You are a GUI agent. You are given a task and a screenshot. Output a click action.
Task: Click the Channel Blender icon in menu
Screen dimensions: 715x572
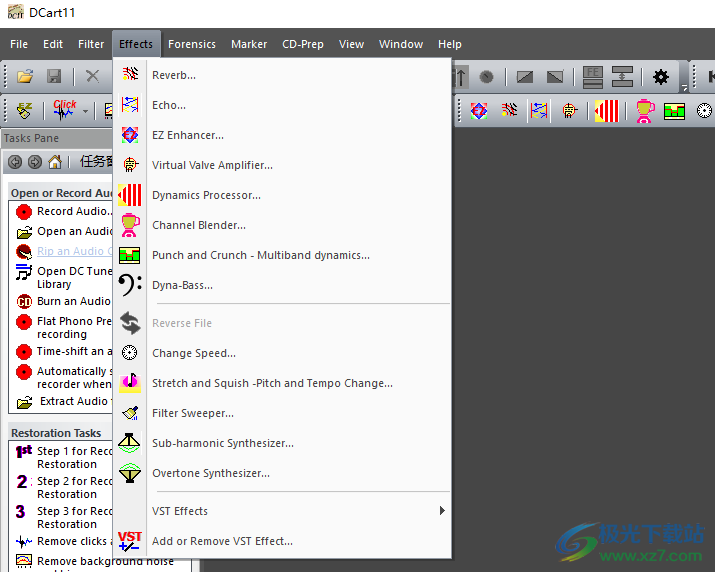pyautogui.click(x=130, y=225)
